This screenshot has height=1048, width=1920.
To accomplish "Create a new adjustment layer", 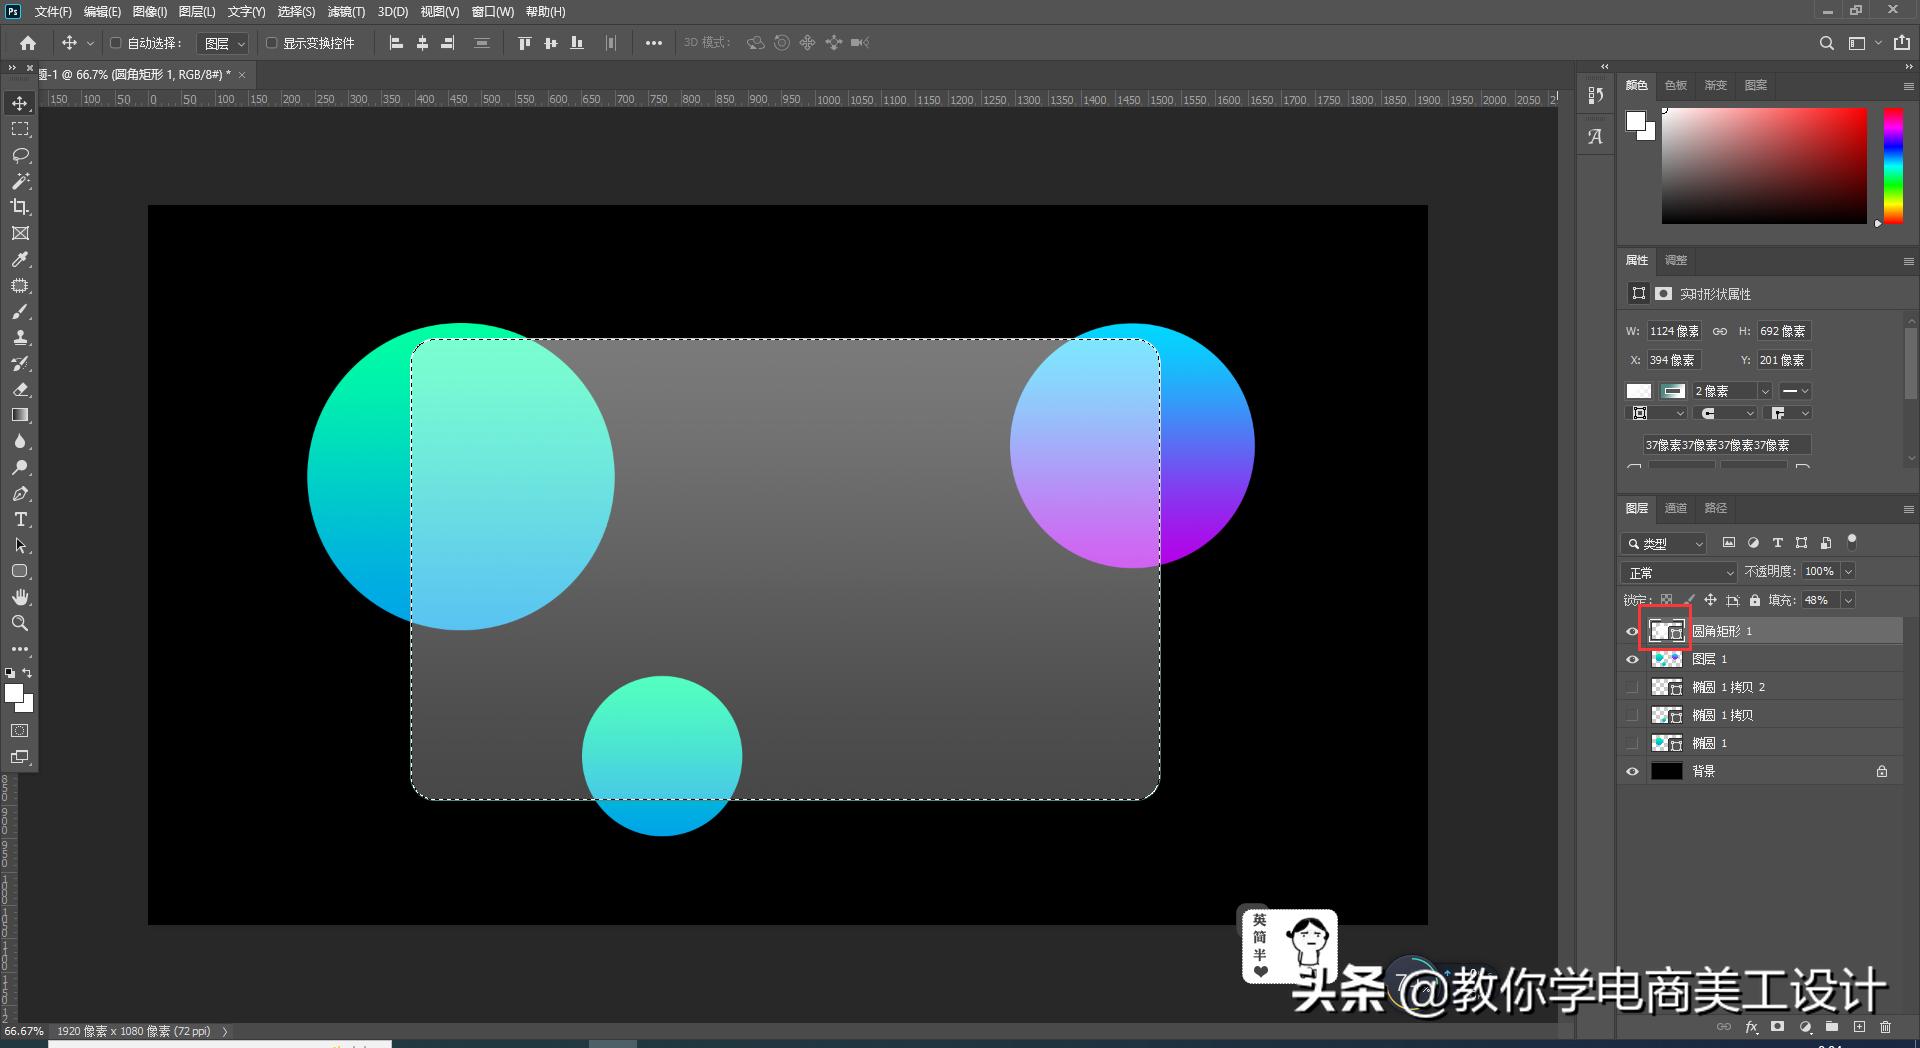I will [1806, 1027].
